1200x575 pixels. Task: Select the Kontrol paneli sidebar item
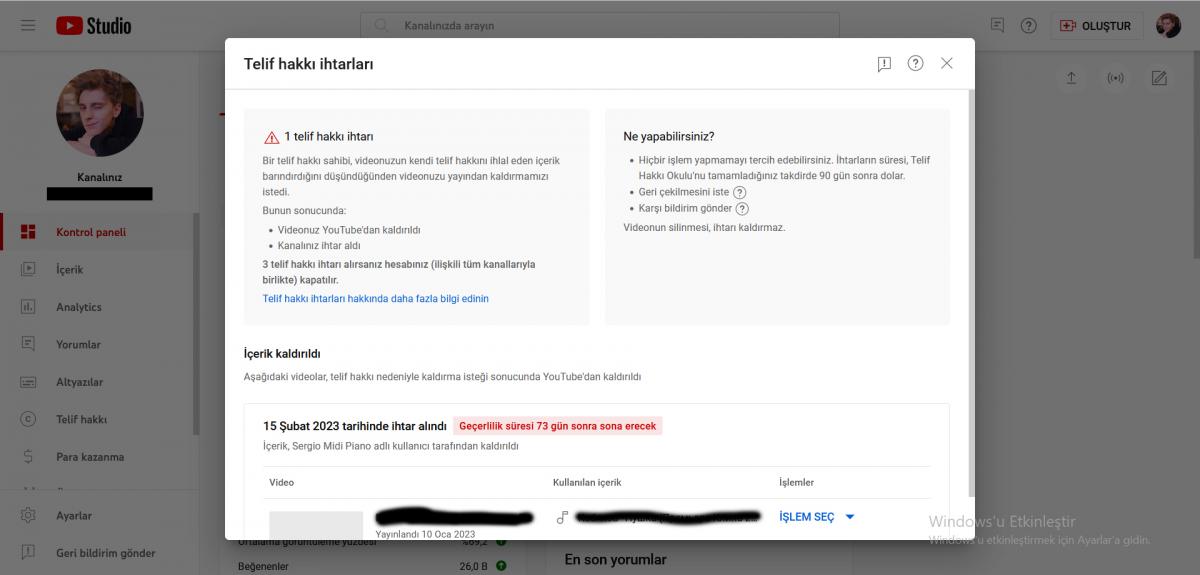pos(97,232)
